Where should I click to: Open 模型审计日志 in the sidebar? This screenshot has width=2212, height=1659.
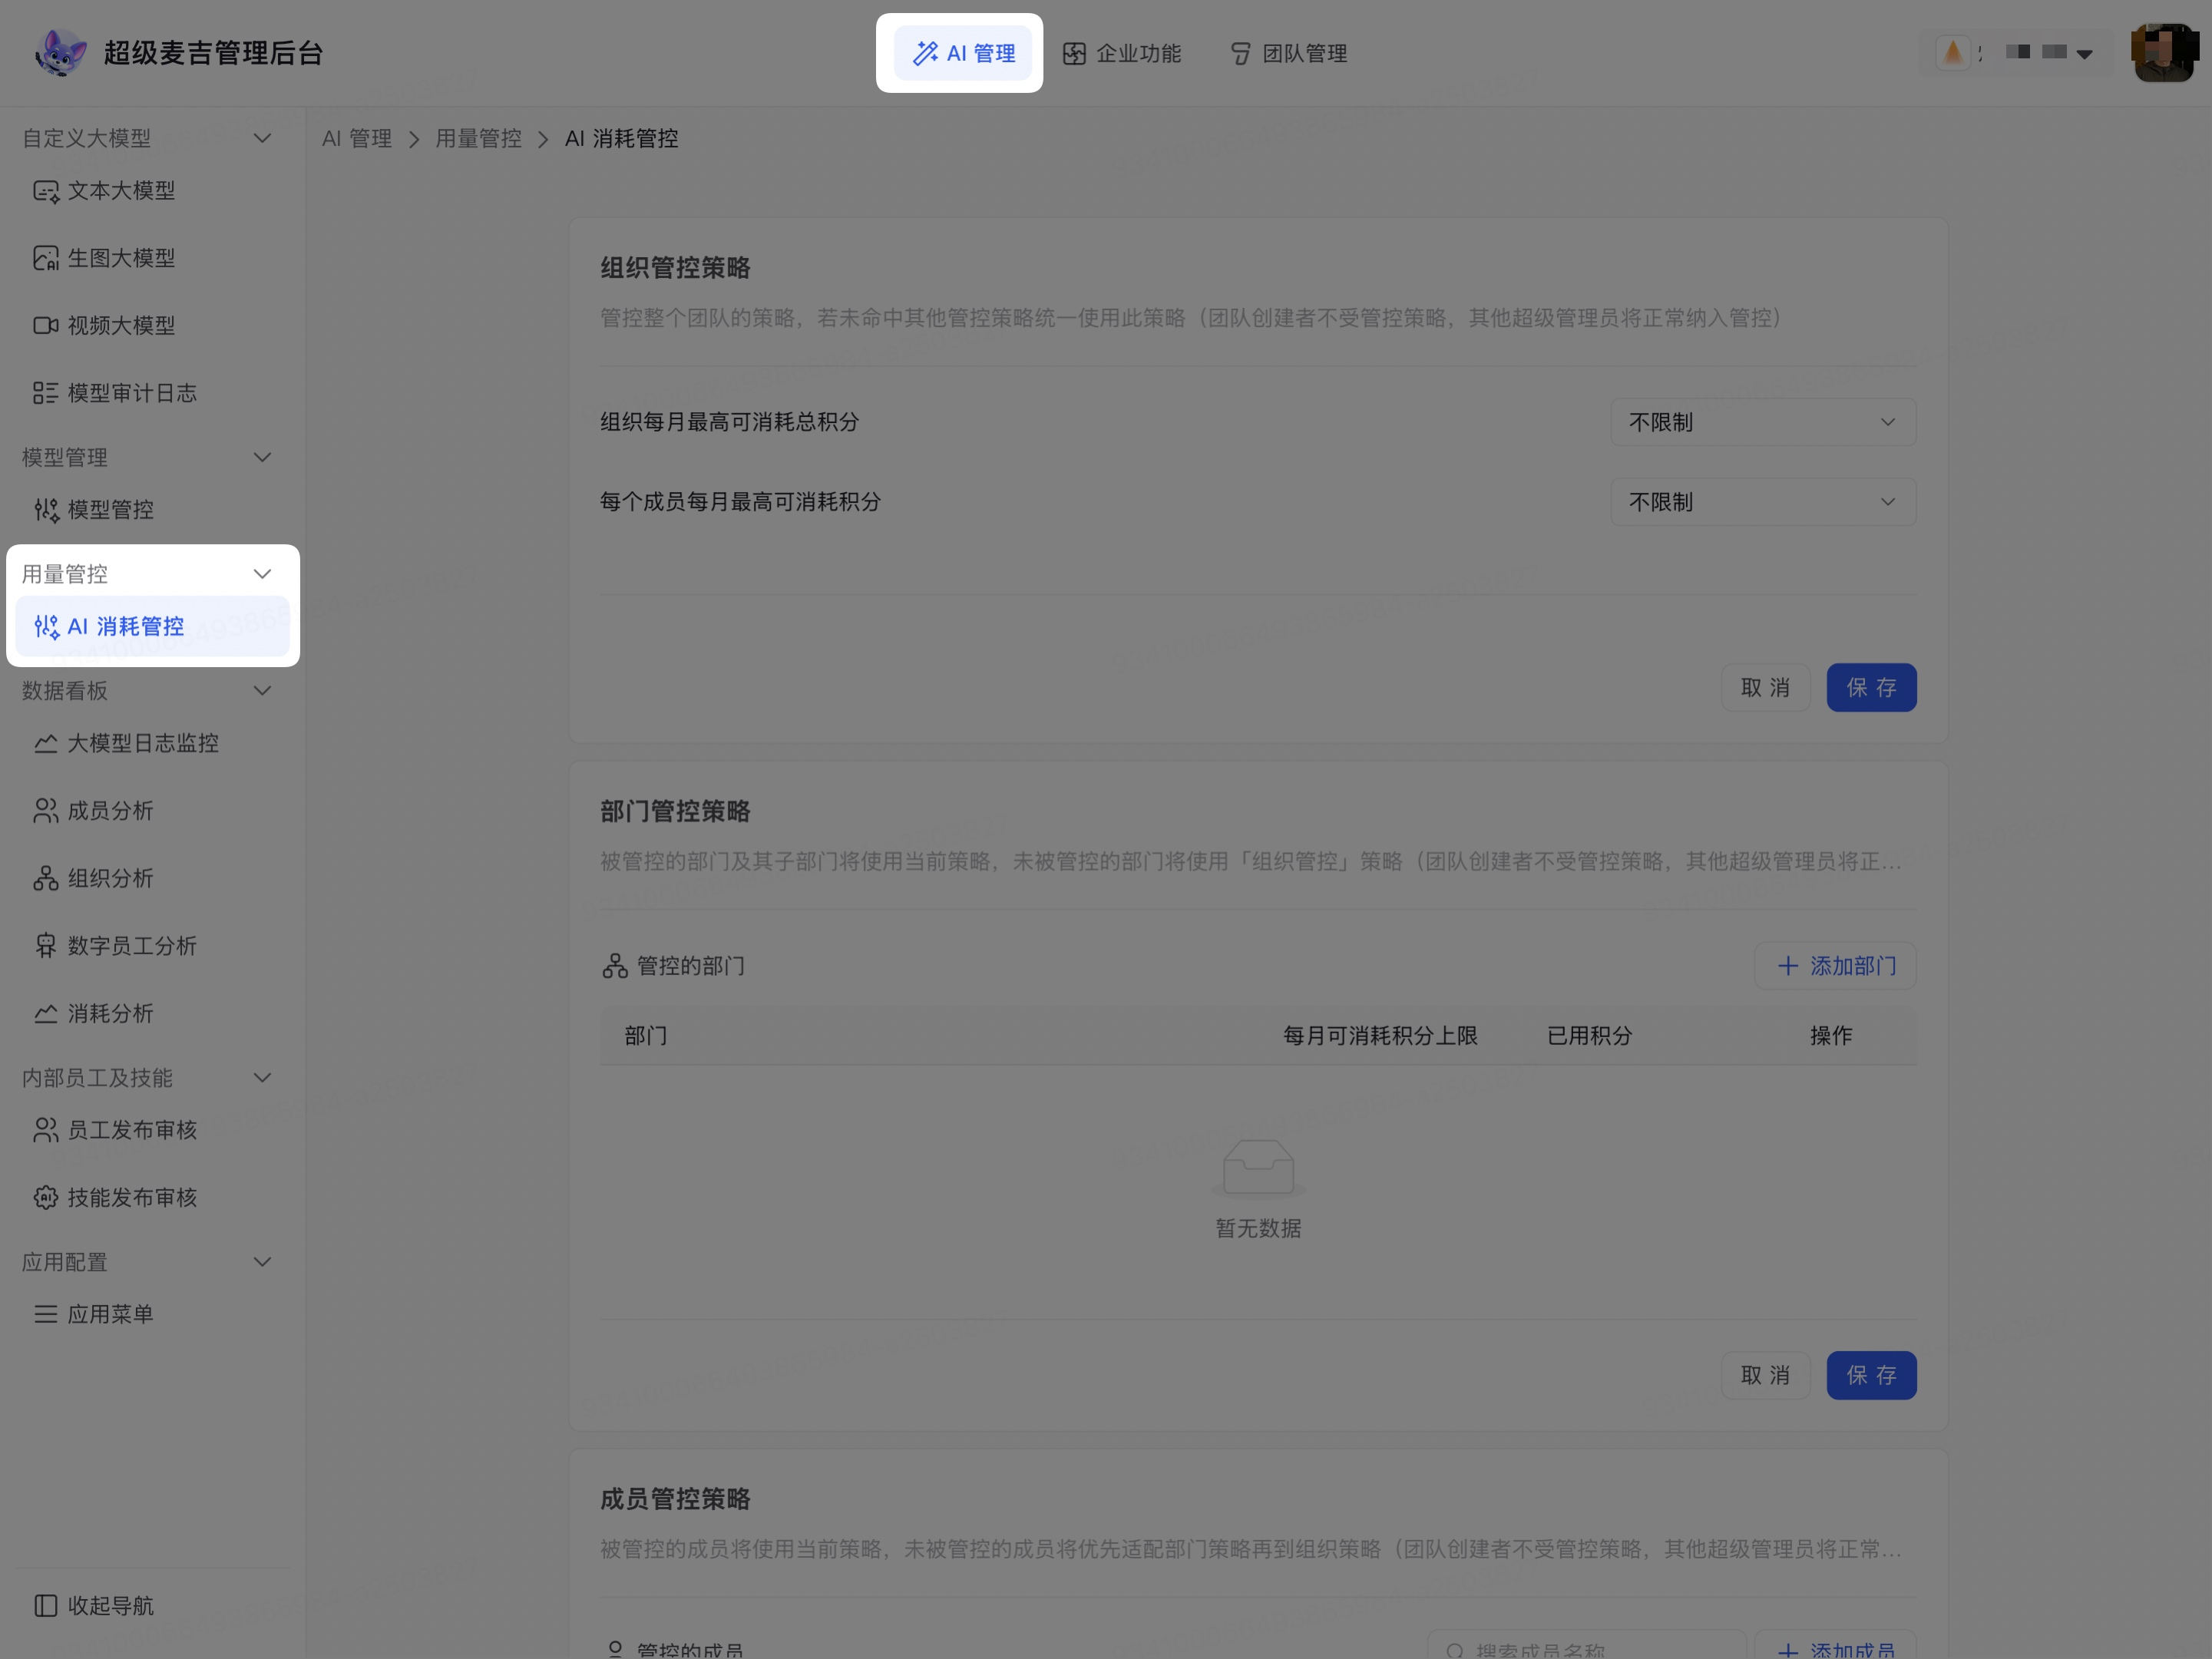(152, 393)
